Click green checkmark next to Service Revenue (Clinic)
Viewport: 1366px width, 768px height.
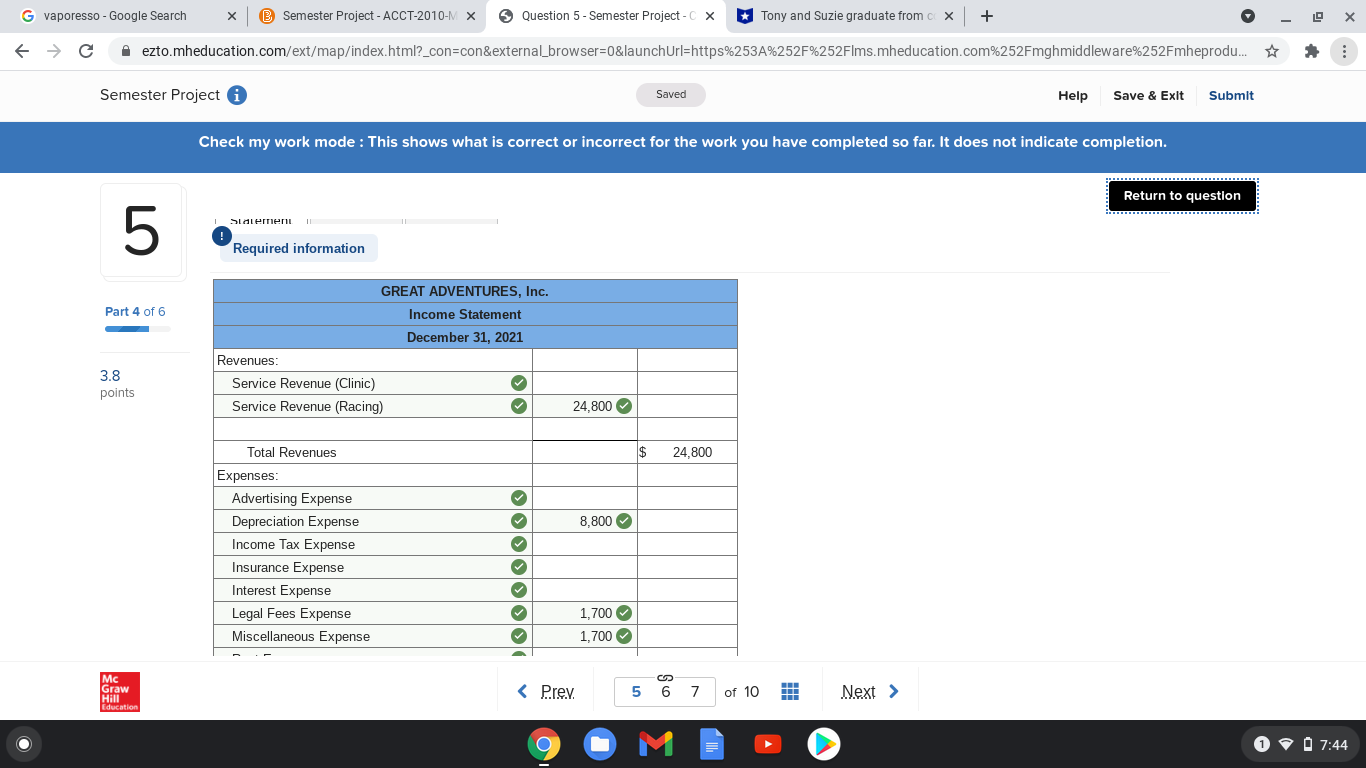518,383
